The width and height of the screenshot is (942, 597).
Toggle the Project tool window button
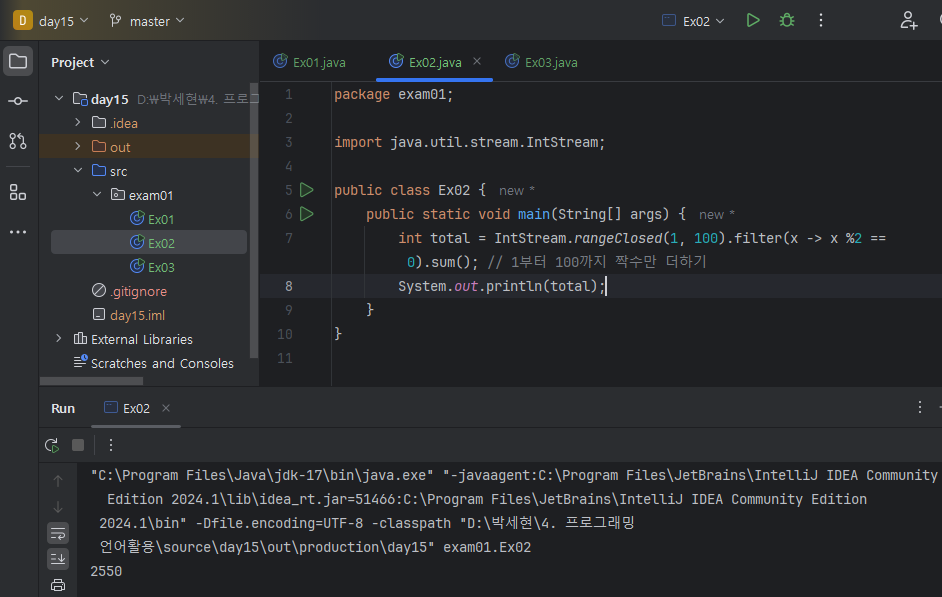click(x=18, y=61)
